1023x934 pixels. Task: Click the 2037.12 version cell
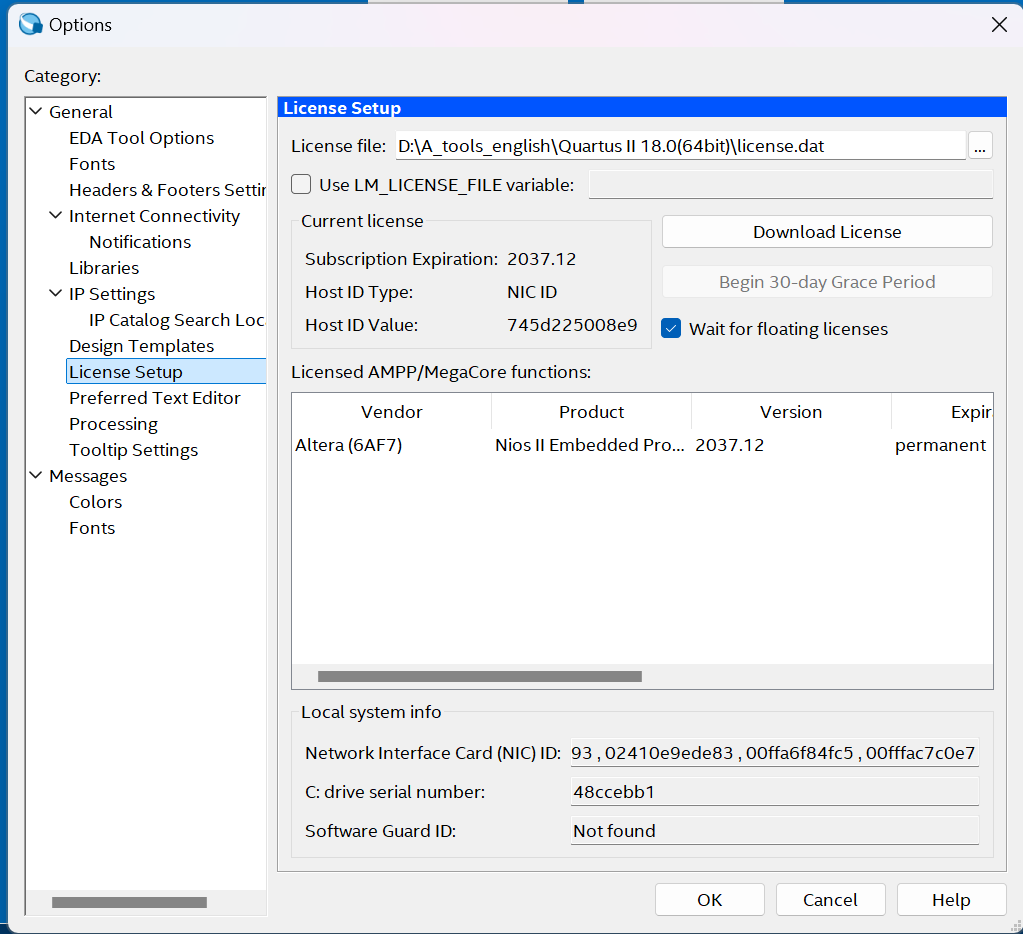coord(729,445)
